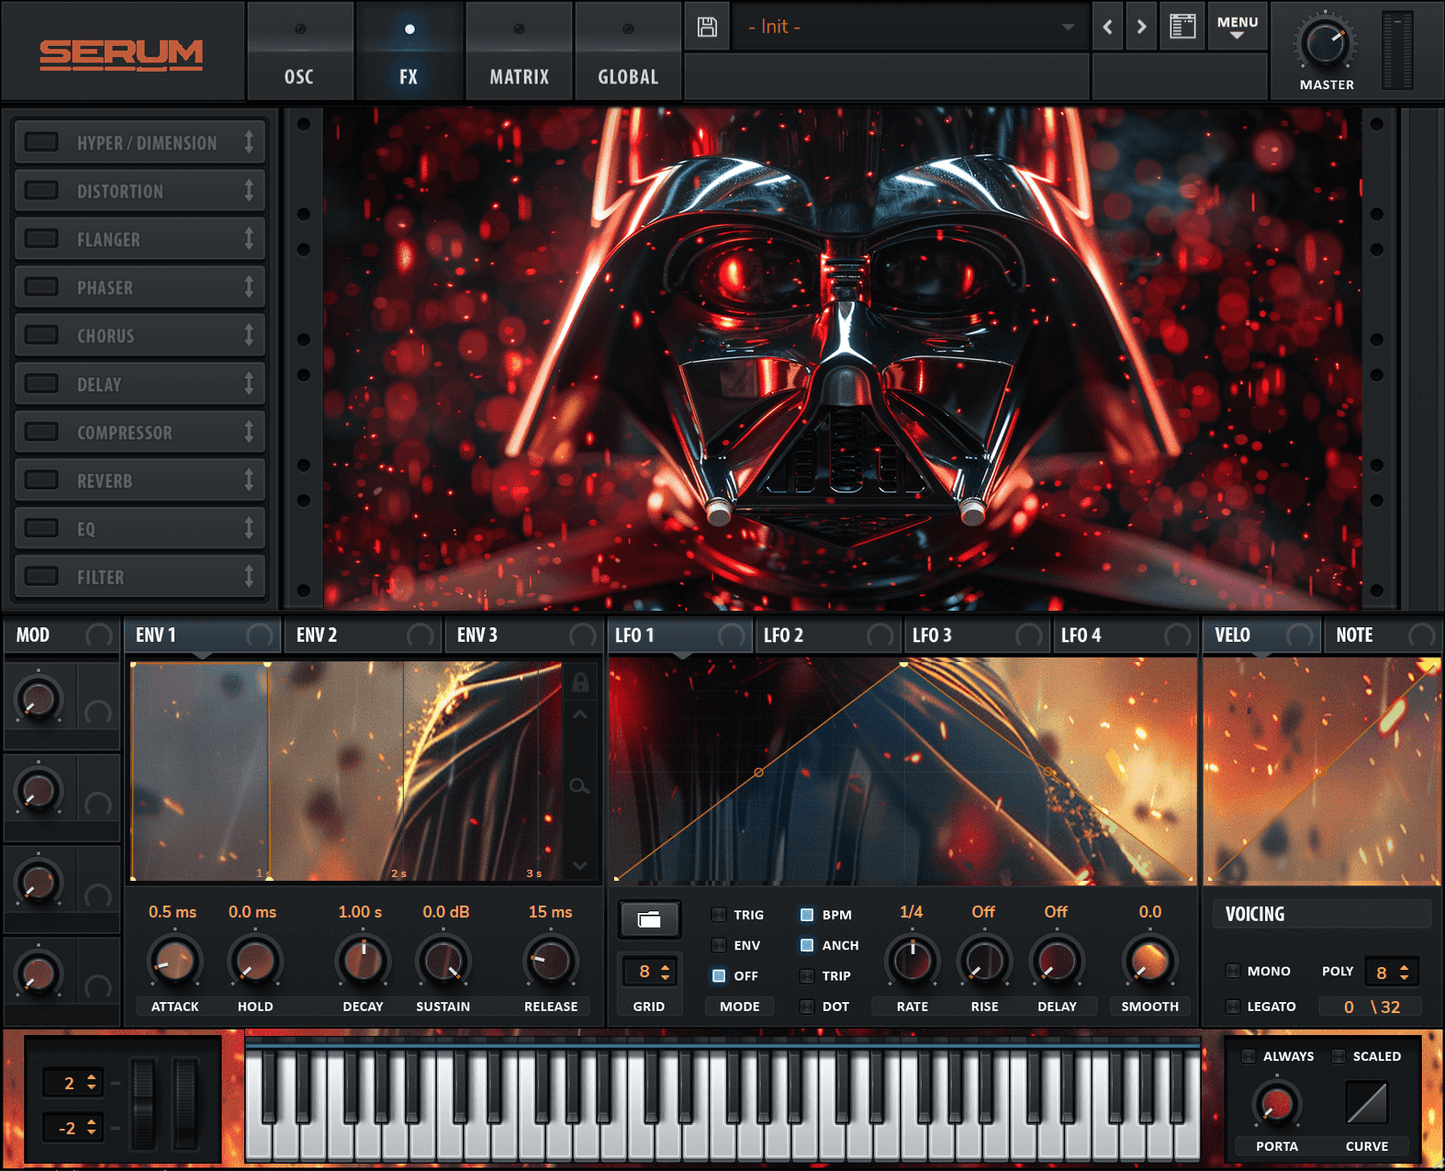Click the VELO modulation source drag icon

tap(1299, 635)
